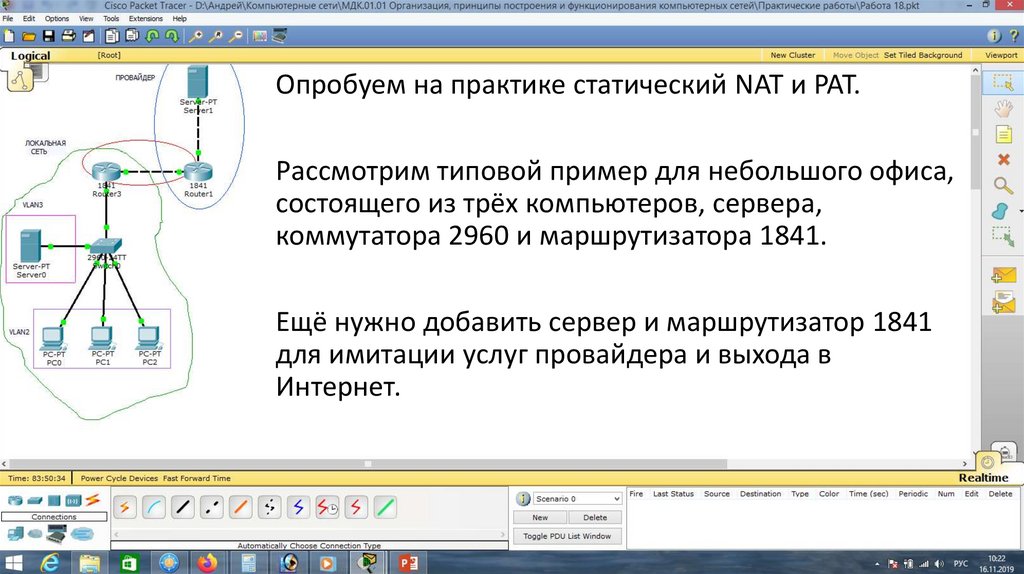
Task: Copy selection with the copy icon
Action: point(112,36)
